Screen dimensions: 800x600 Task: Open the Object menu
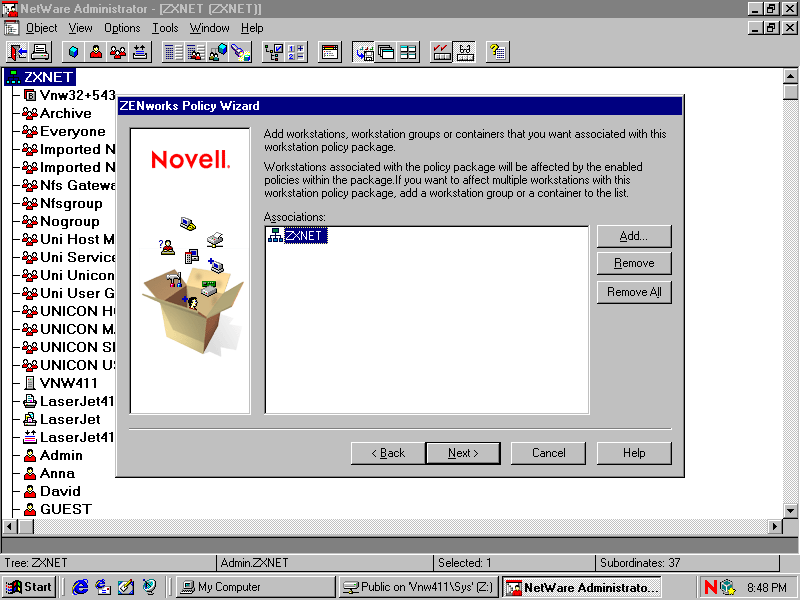pyautogui.click(x=41, y=28)
